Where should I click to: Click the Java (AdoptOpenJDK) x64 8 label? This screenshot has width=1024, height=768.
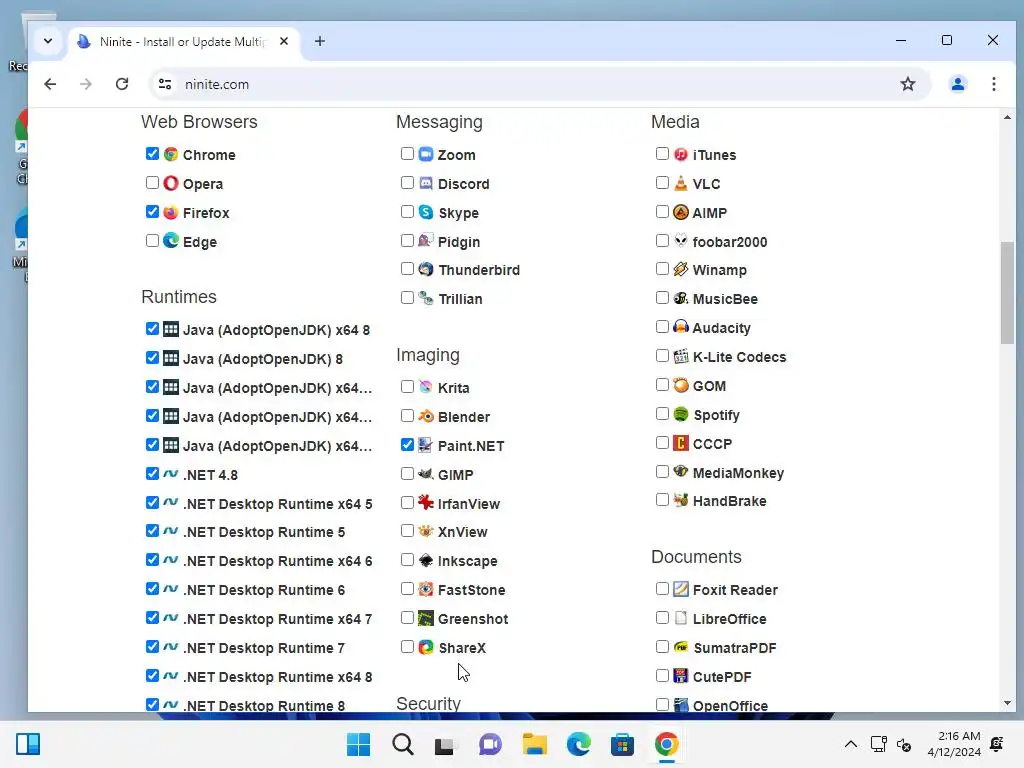click(x=276, y=330)
